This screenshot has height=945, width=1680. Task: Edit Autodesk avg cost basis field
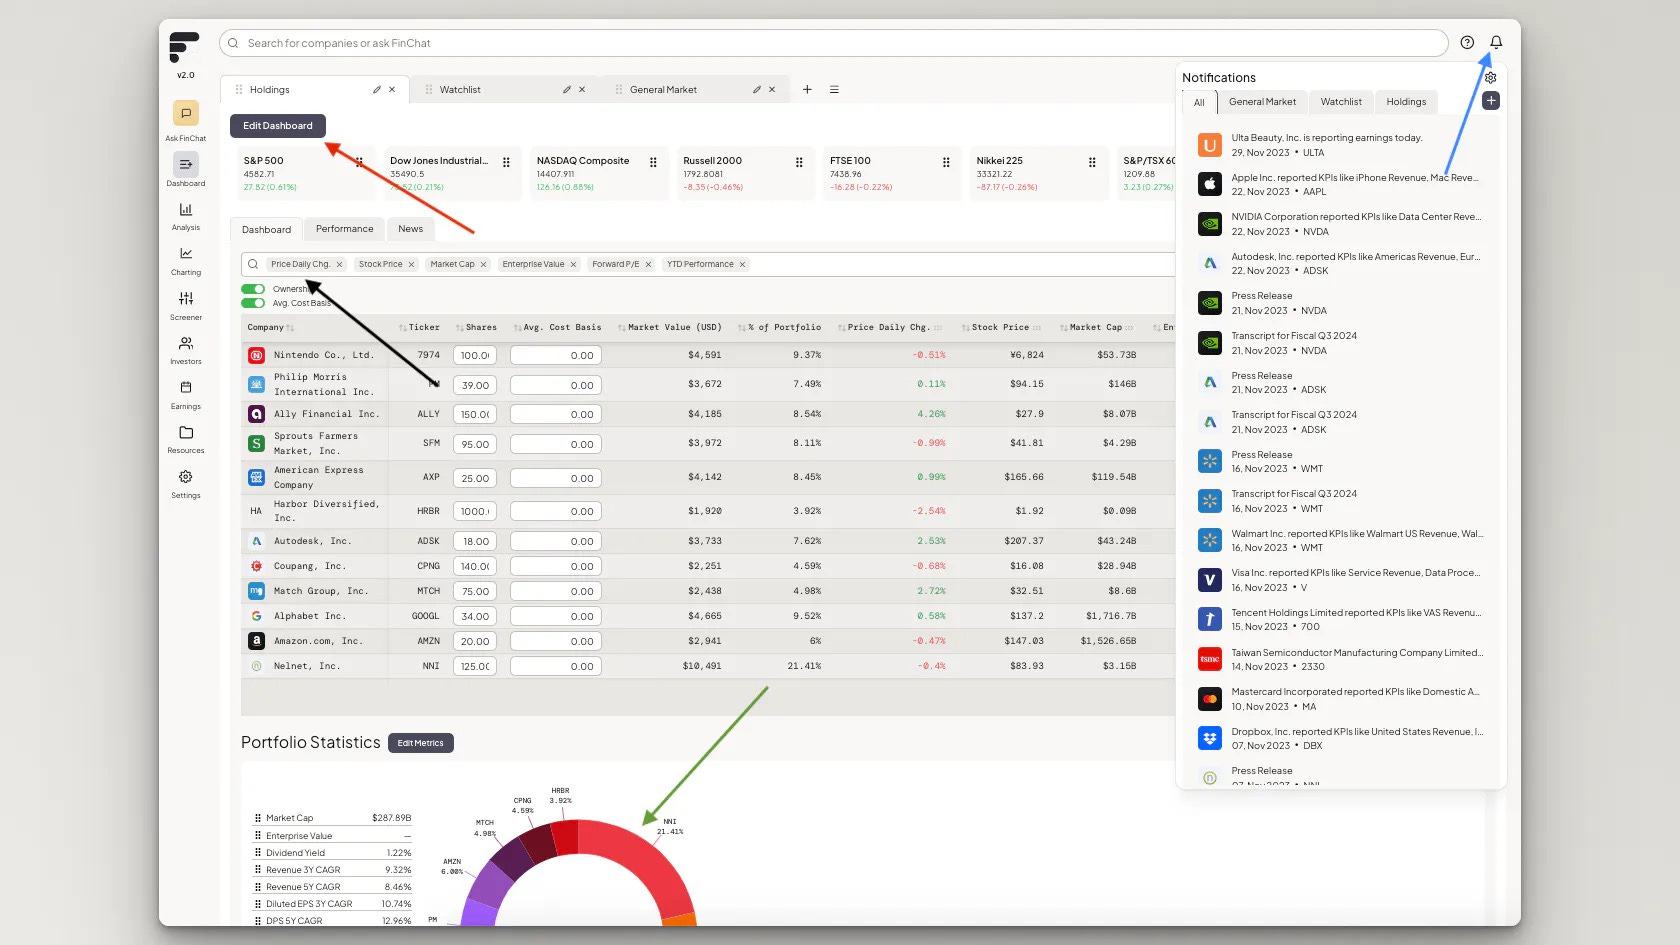click(556, 541)
